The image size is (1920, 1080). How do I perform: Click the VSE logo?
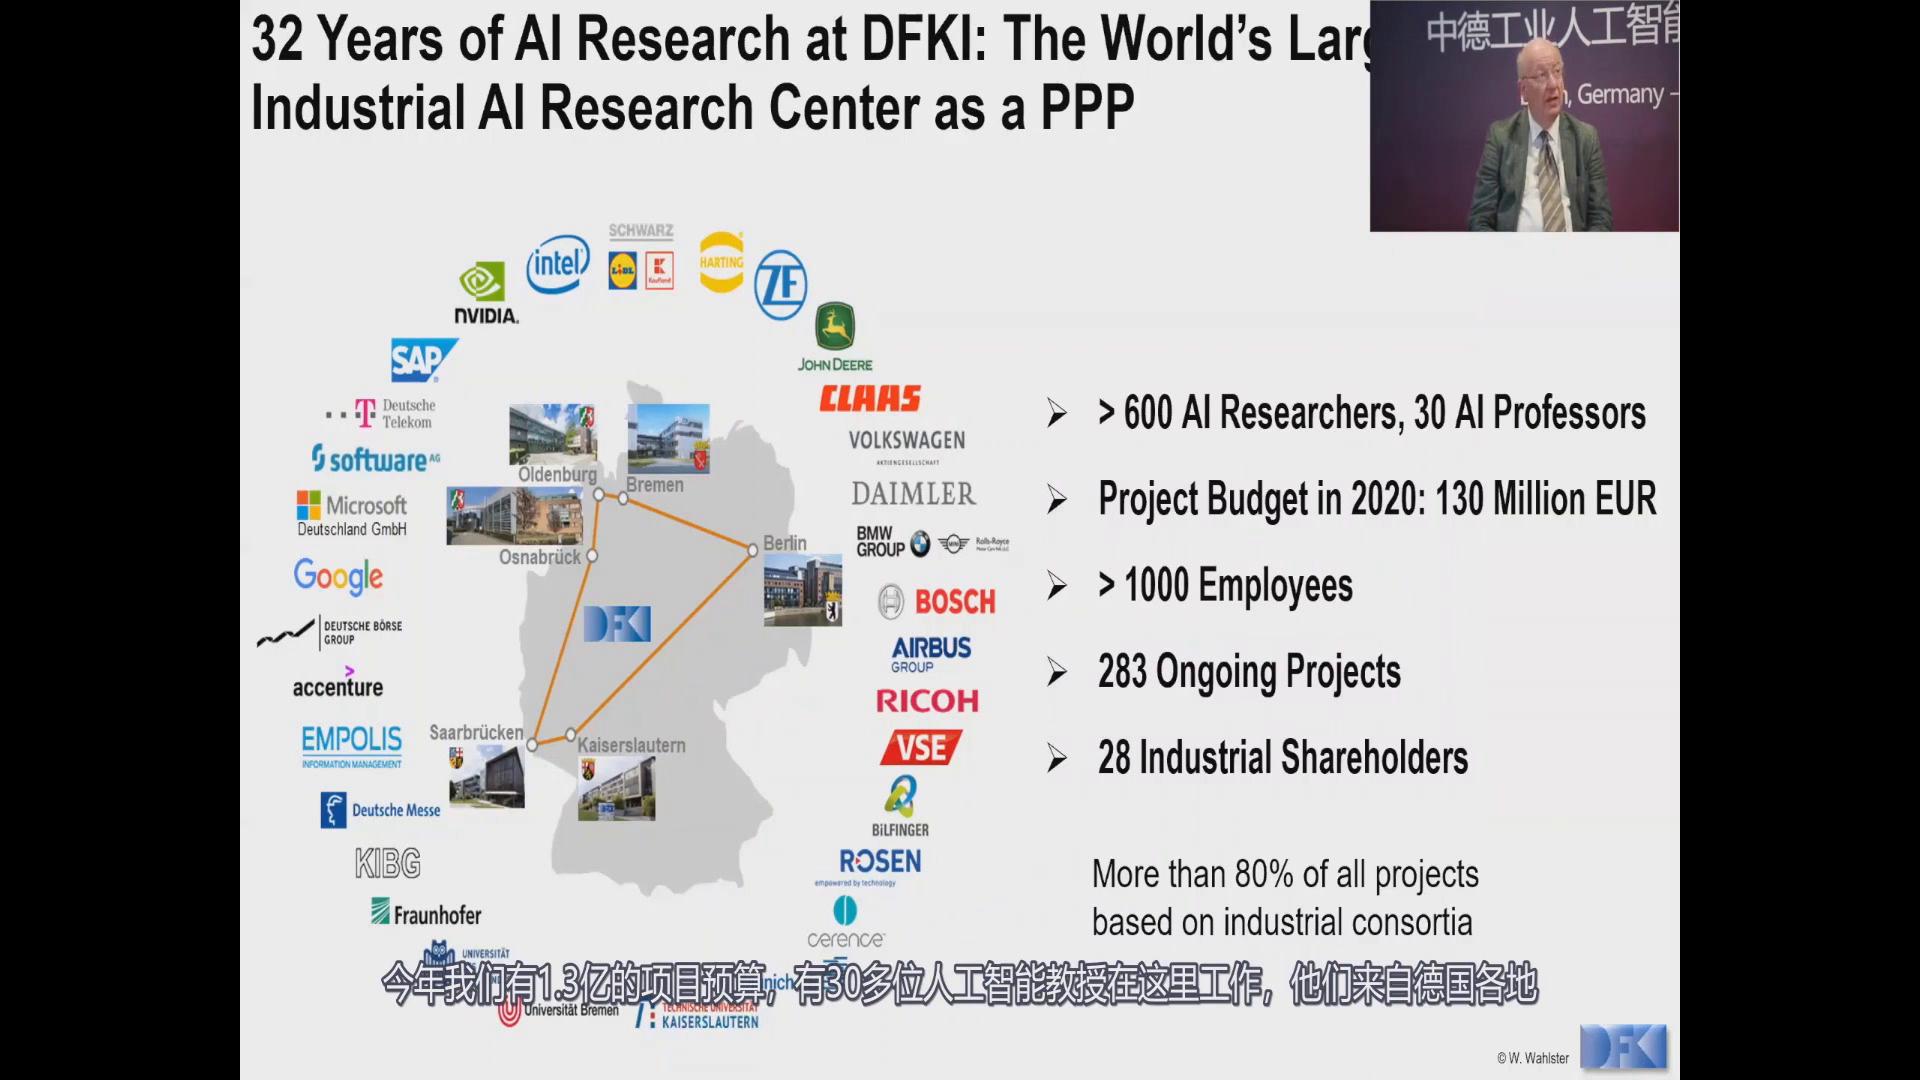(x=921, y=748)
